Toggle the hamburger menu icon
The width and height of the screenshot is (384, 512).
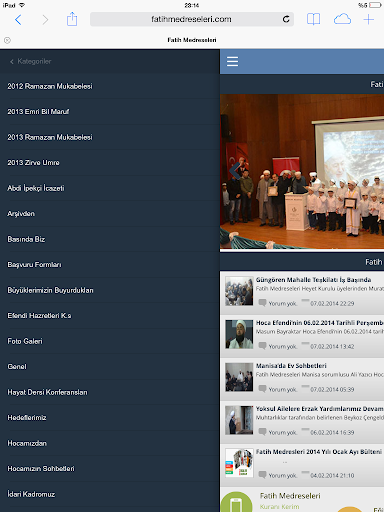coord(232,61)
